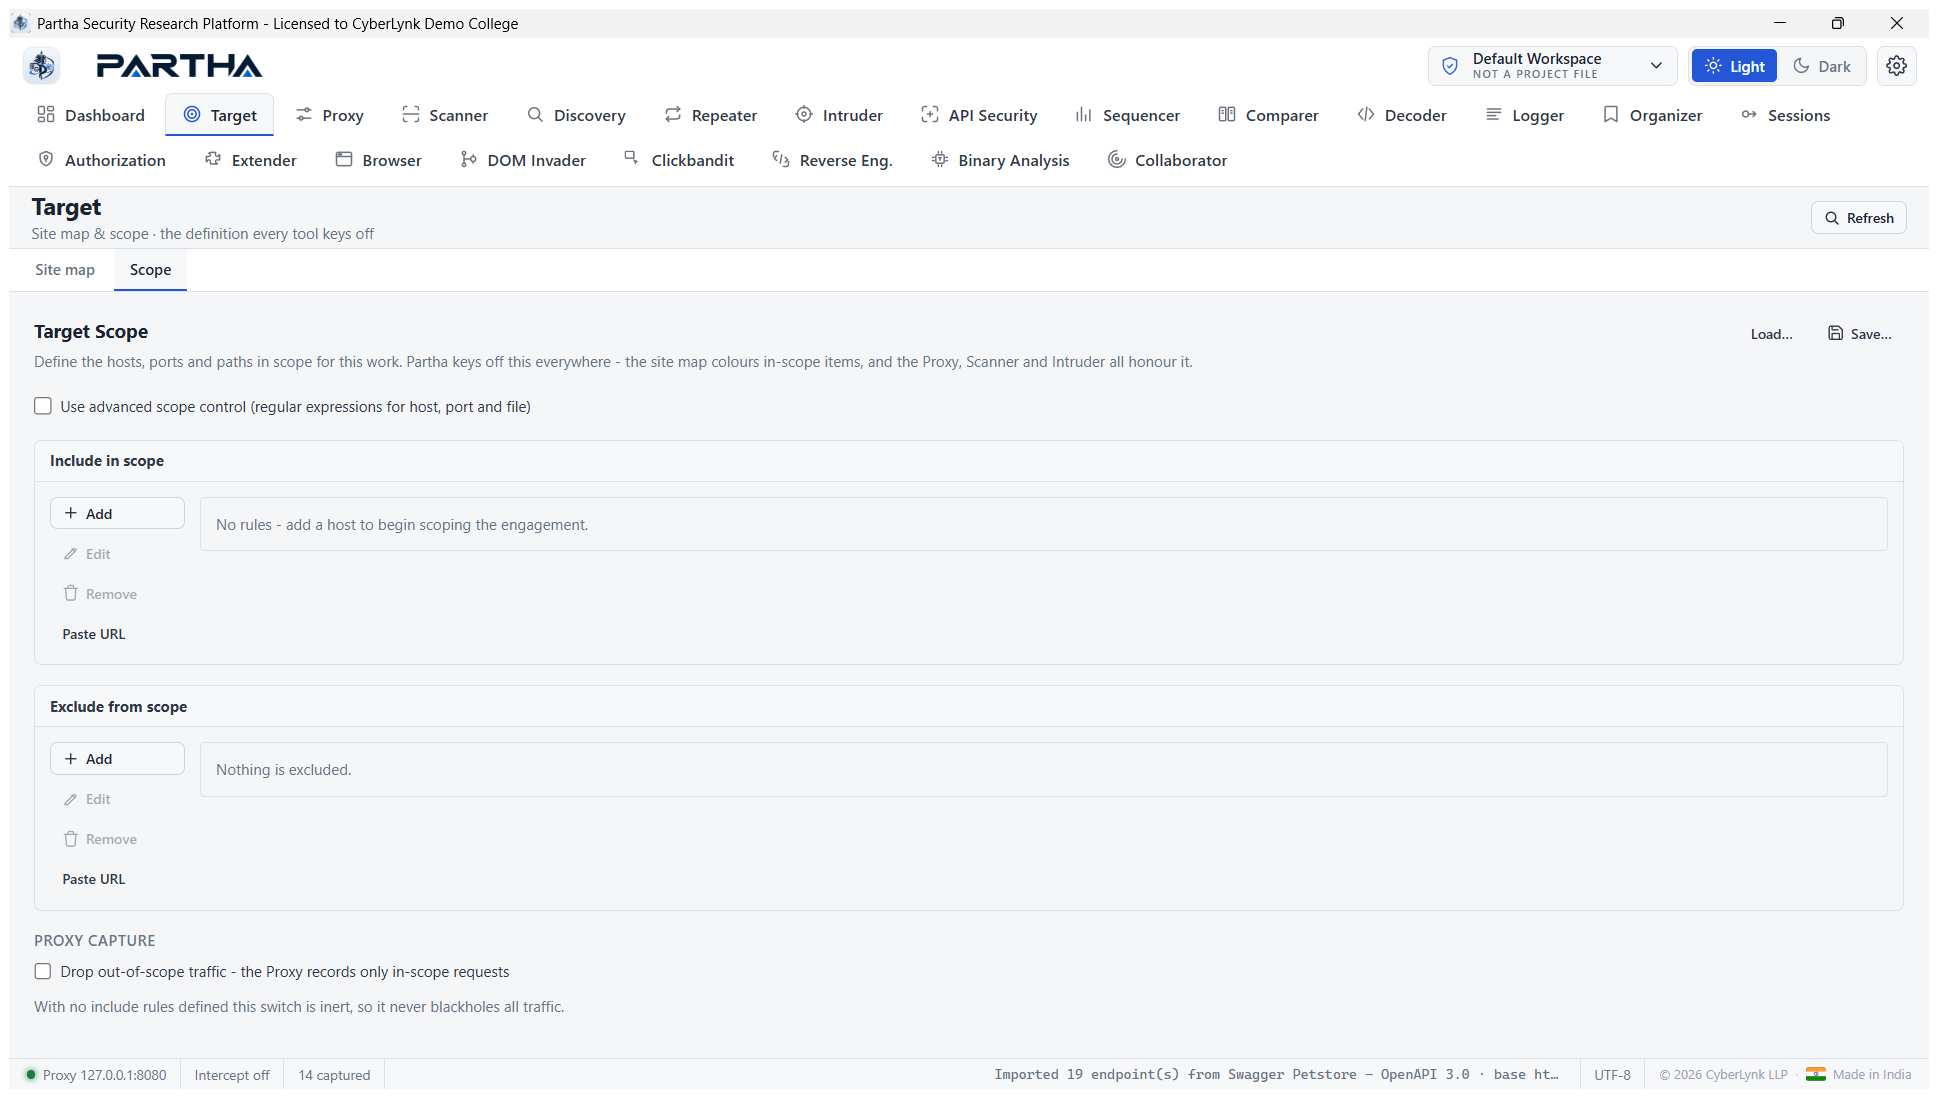Open the Repeater tab label

pos(724,115)
